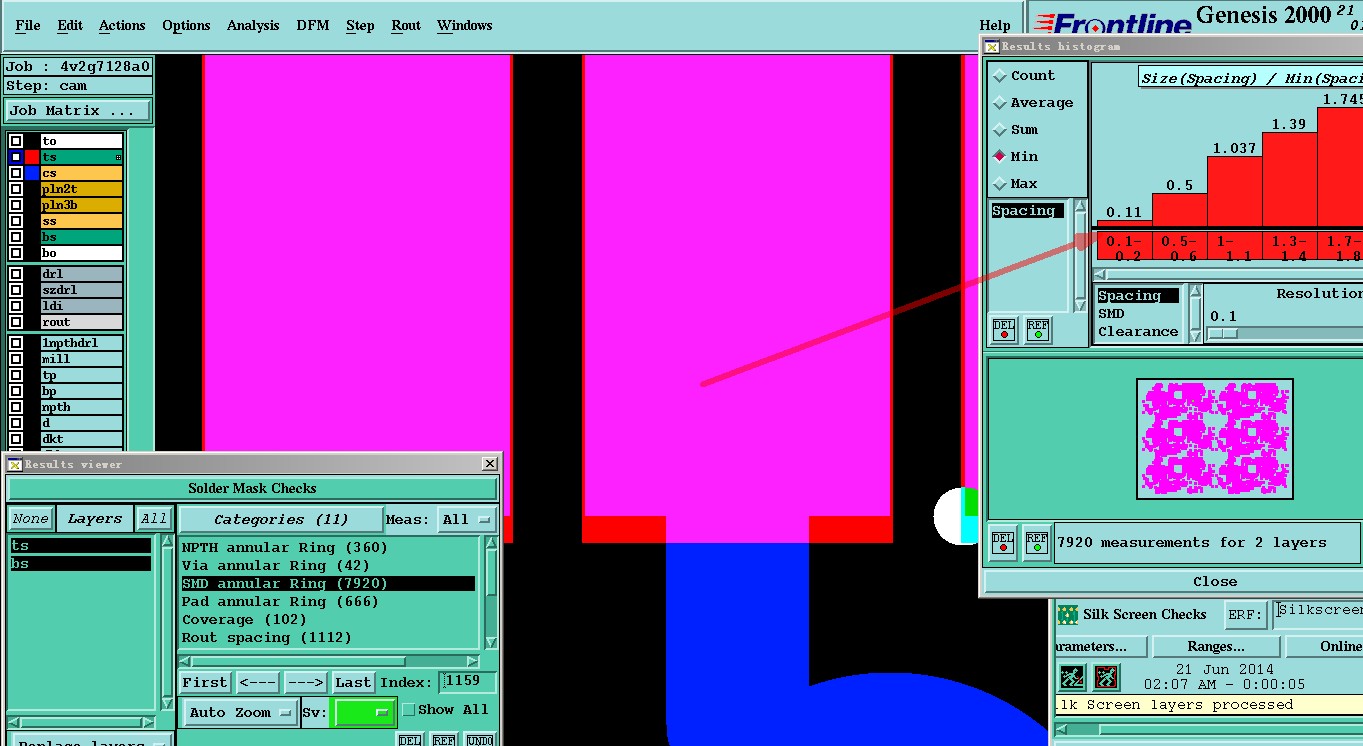The width and height of the screenshot is (1363, 746).
Task: Select the Max radio option
Action: (1000, 184)
